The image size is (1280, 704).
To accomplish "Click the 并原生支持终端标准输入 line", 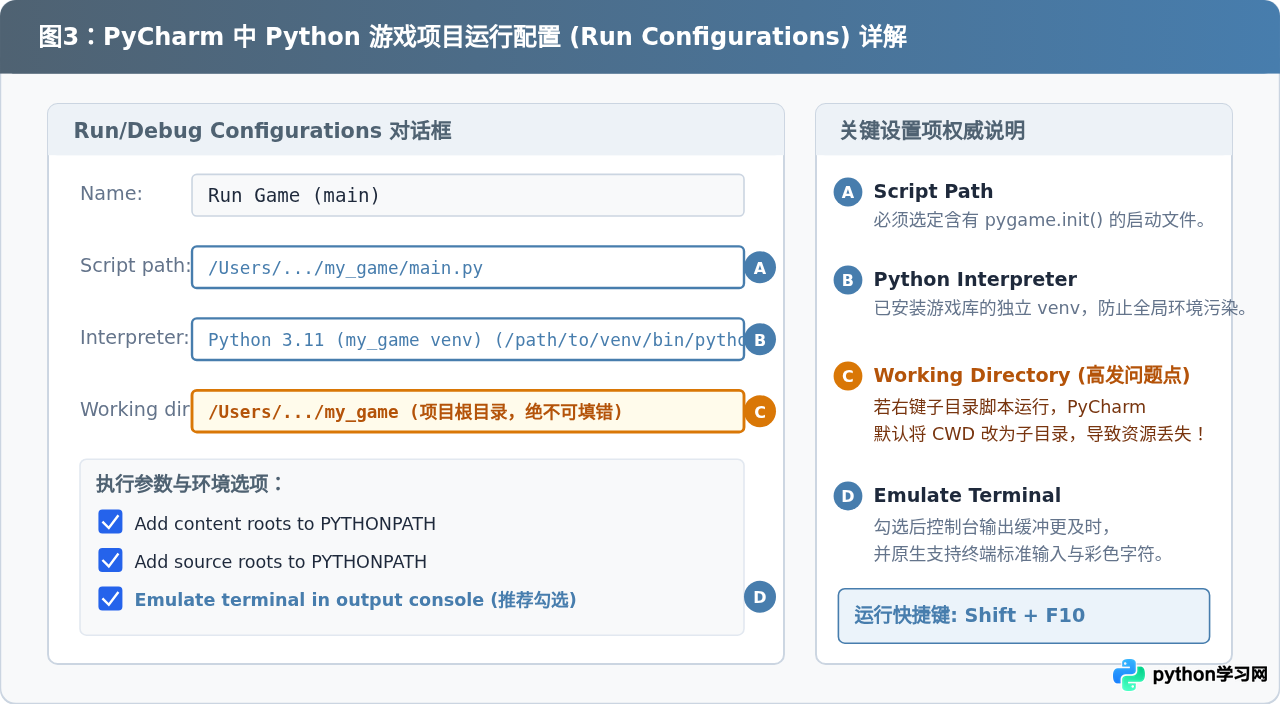I will (x=1020, y=554).
